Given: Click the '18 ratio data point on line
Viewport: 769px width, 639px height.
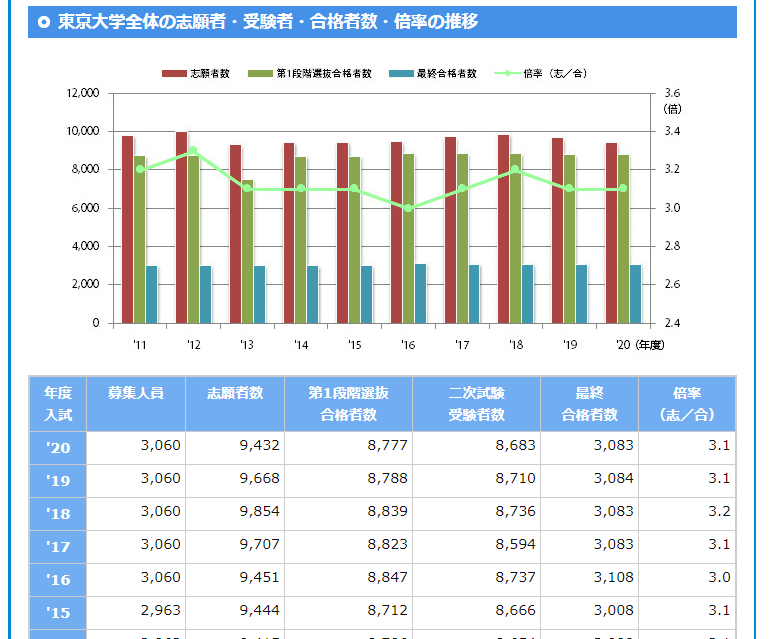Looking at the screenshot, I should click(515, 169).
